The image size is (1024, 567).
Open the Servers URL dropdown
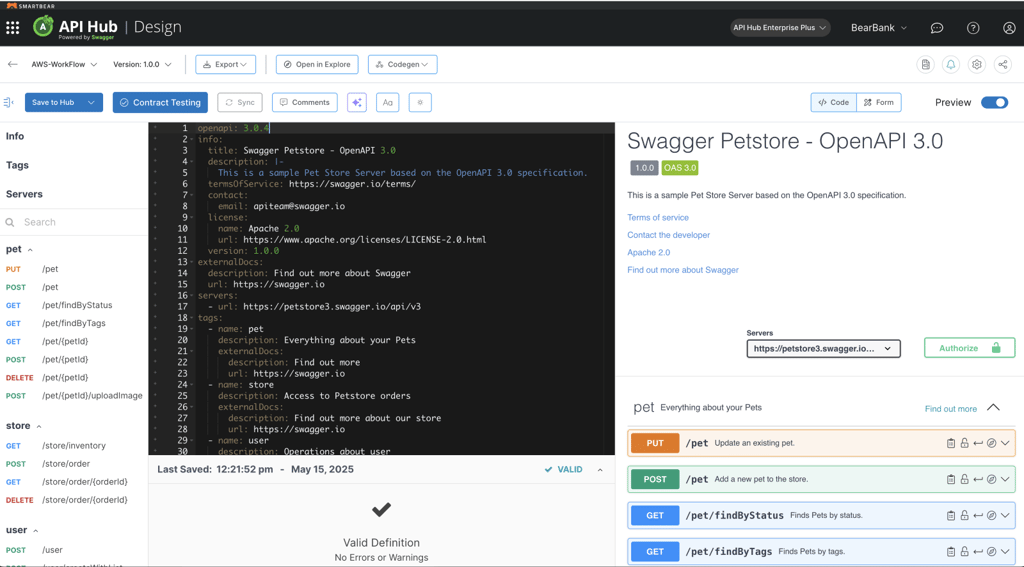[823, 349]
